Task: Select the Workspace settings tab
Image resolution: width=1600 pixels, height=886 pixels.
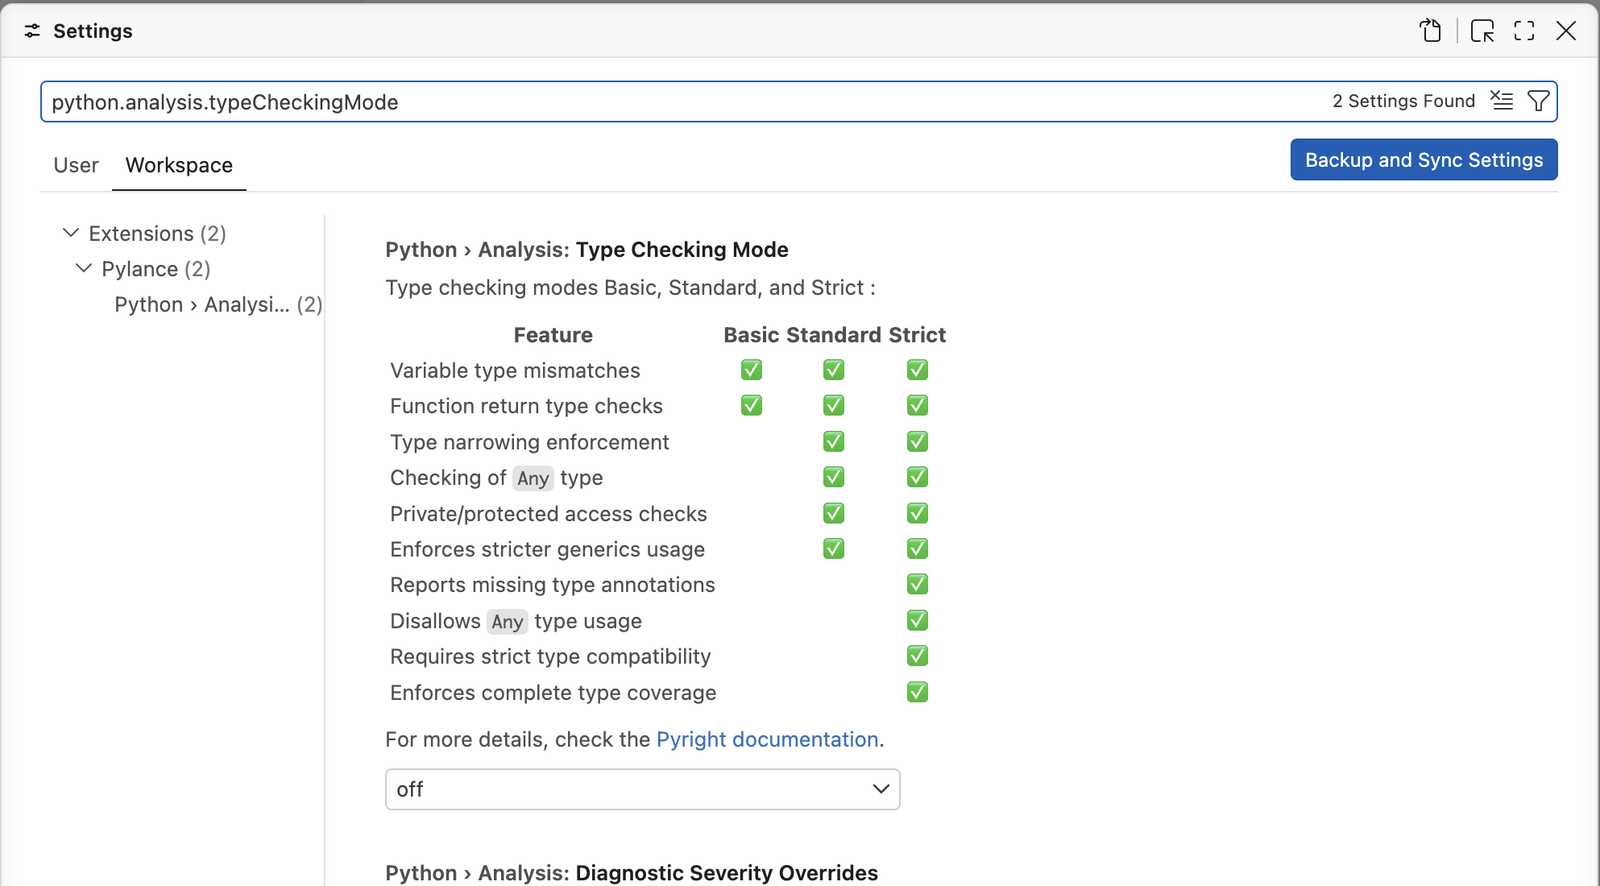Action: tap(179, 165)
